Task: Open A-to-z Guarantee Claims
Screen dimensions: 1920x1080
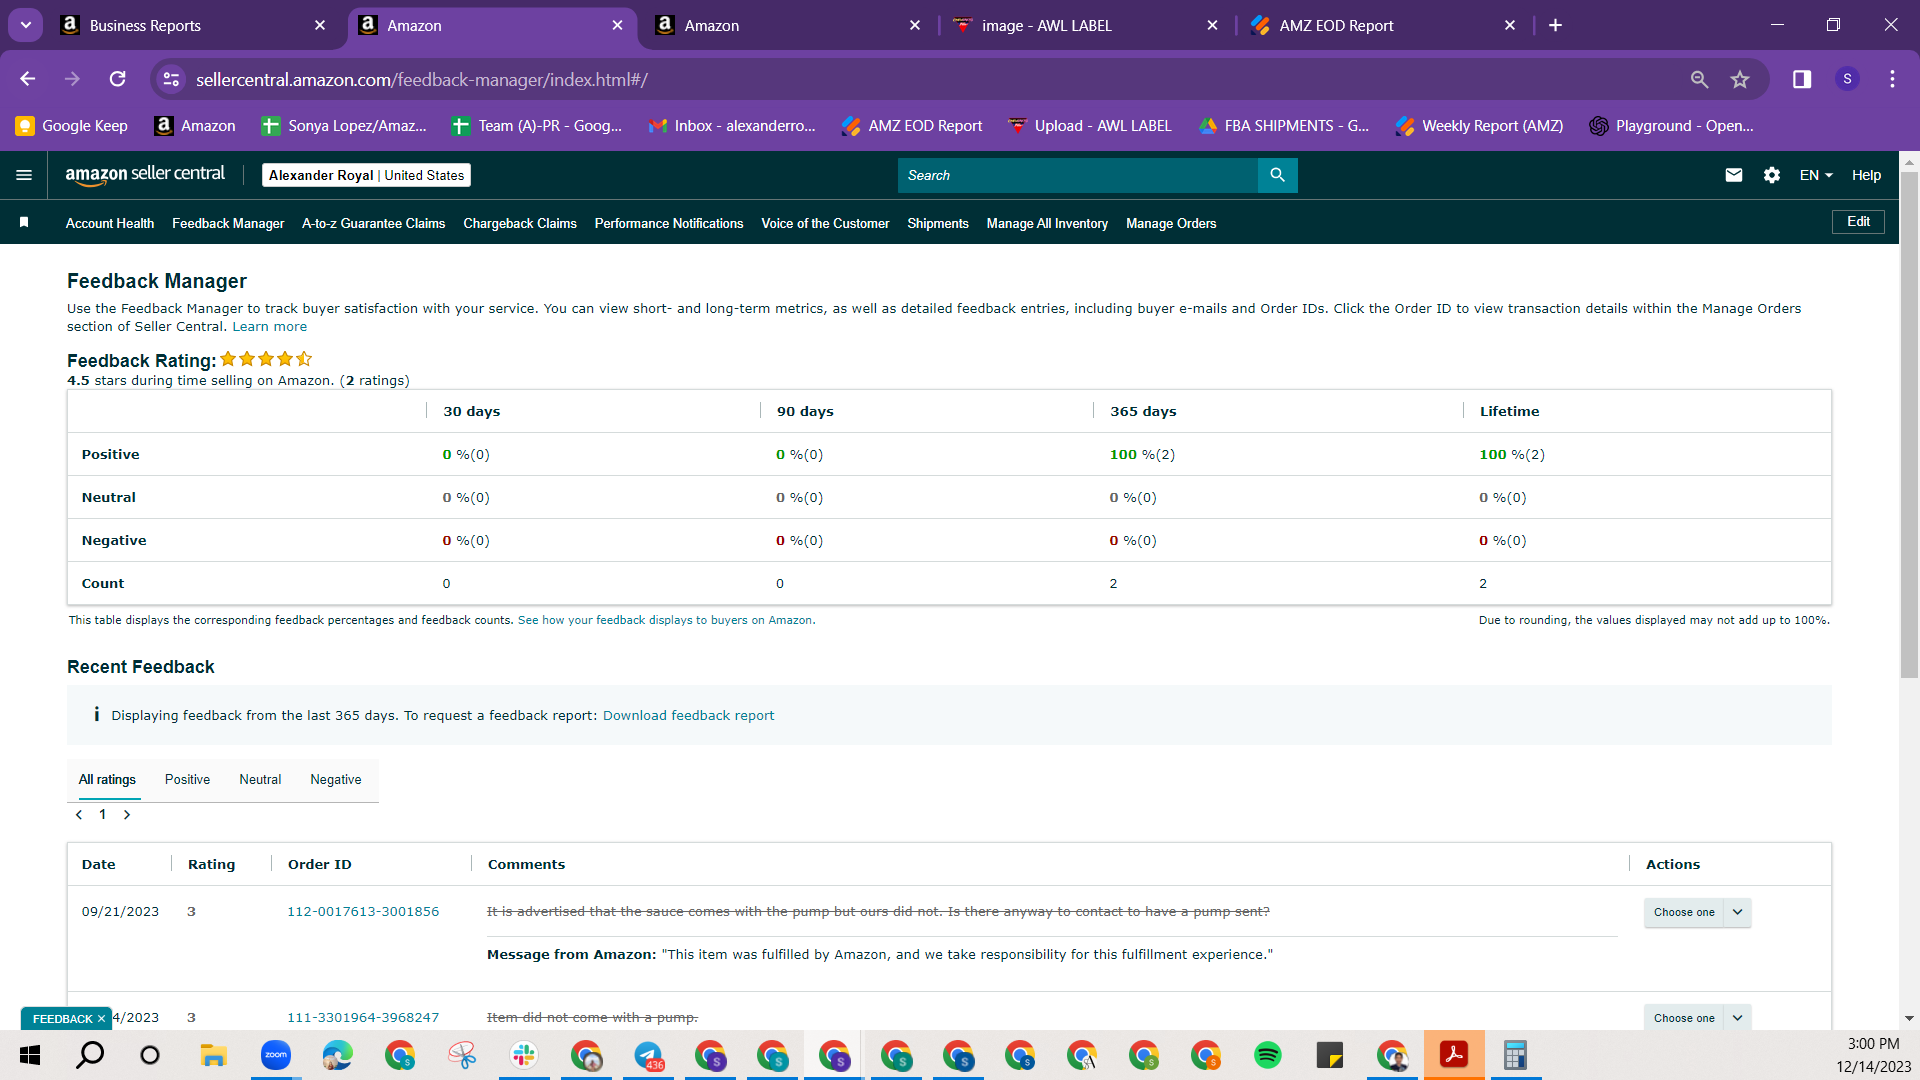Action: 373,223
